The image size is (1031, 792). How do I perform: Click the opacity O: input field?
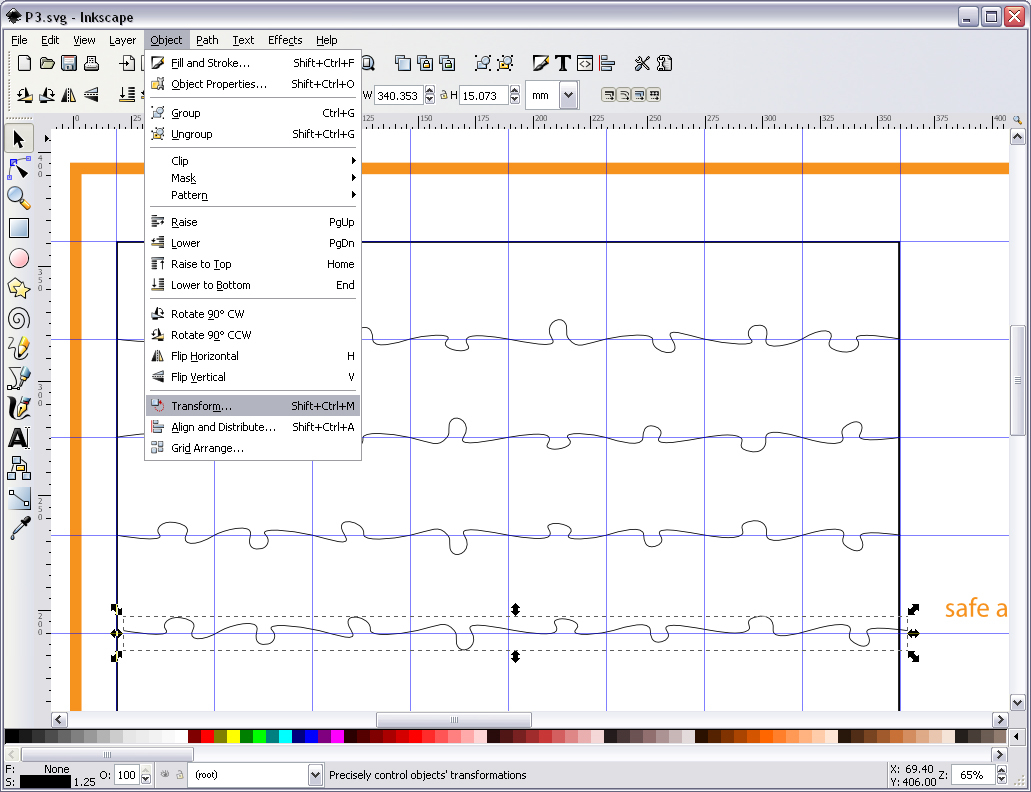point(127,775)
